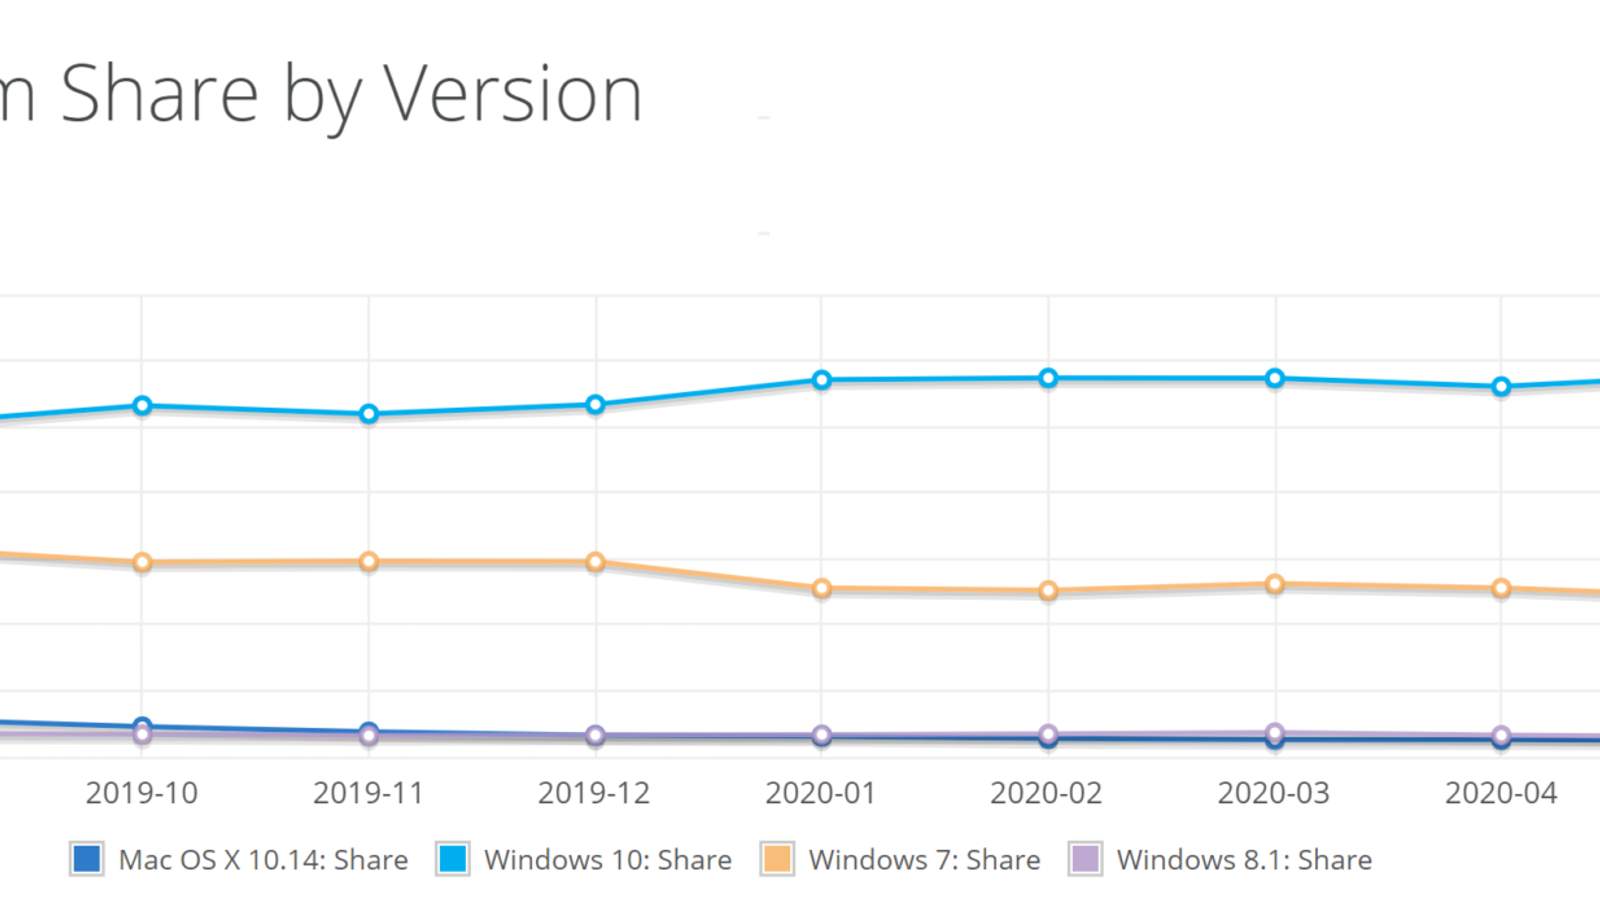Viewport: 1600px width, 900px height.
Task: Select the Windows 10 data point at 2019-10
Action: point(142,406)
